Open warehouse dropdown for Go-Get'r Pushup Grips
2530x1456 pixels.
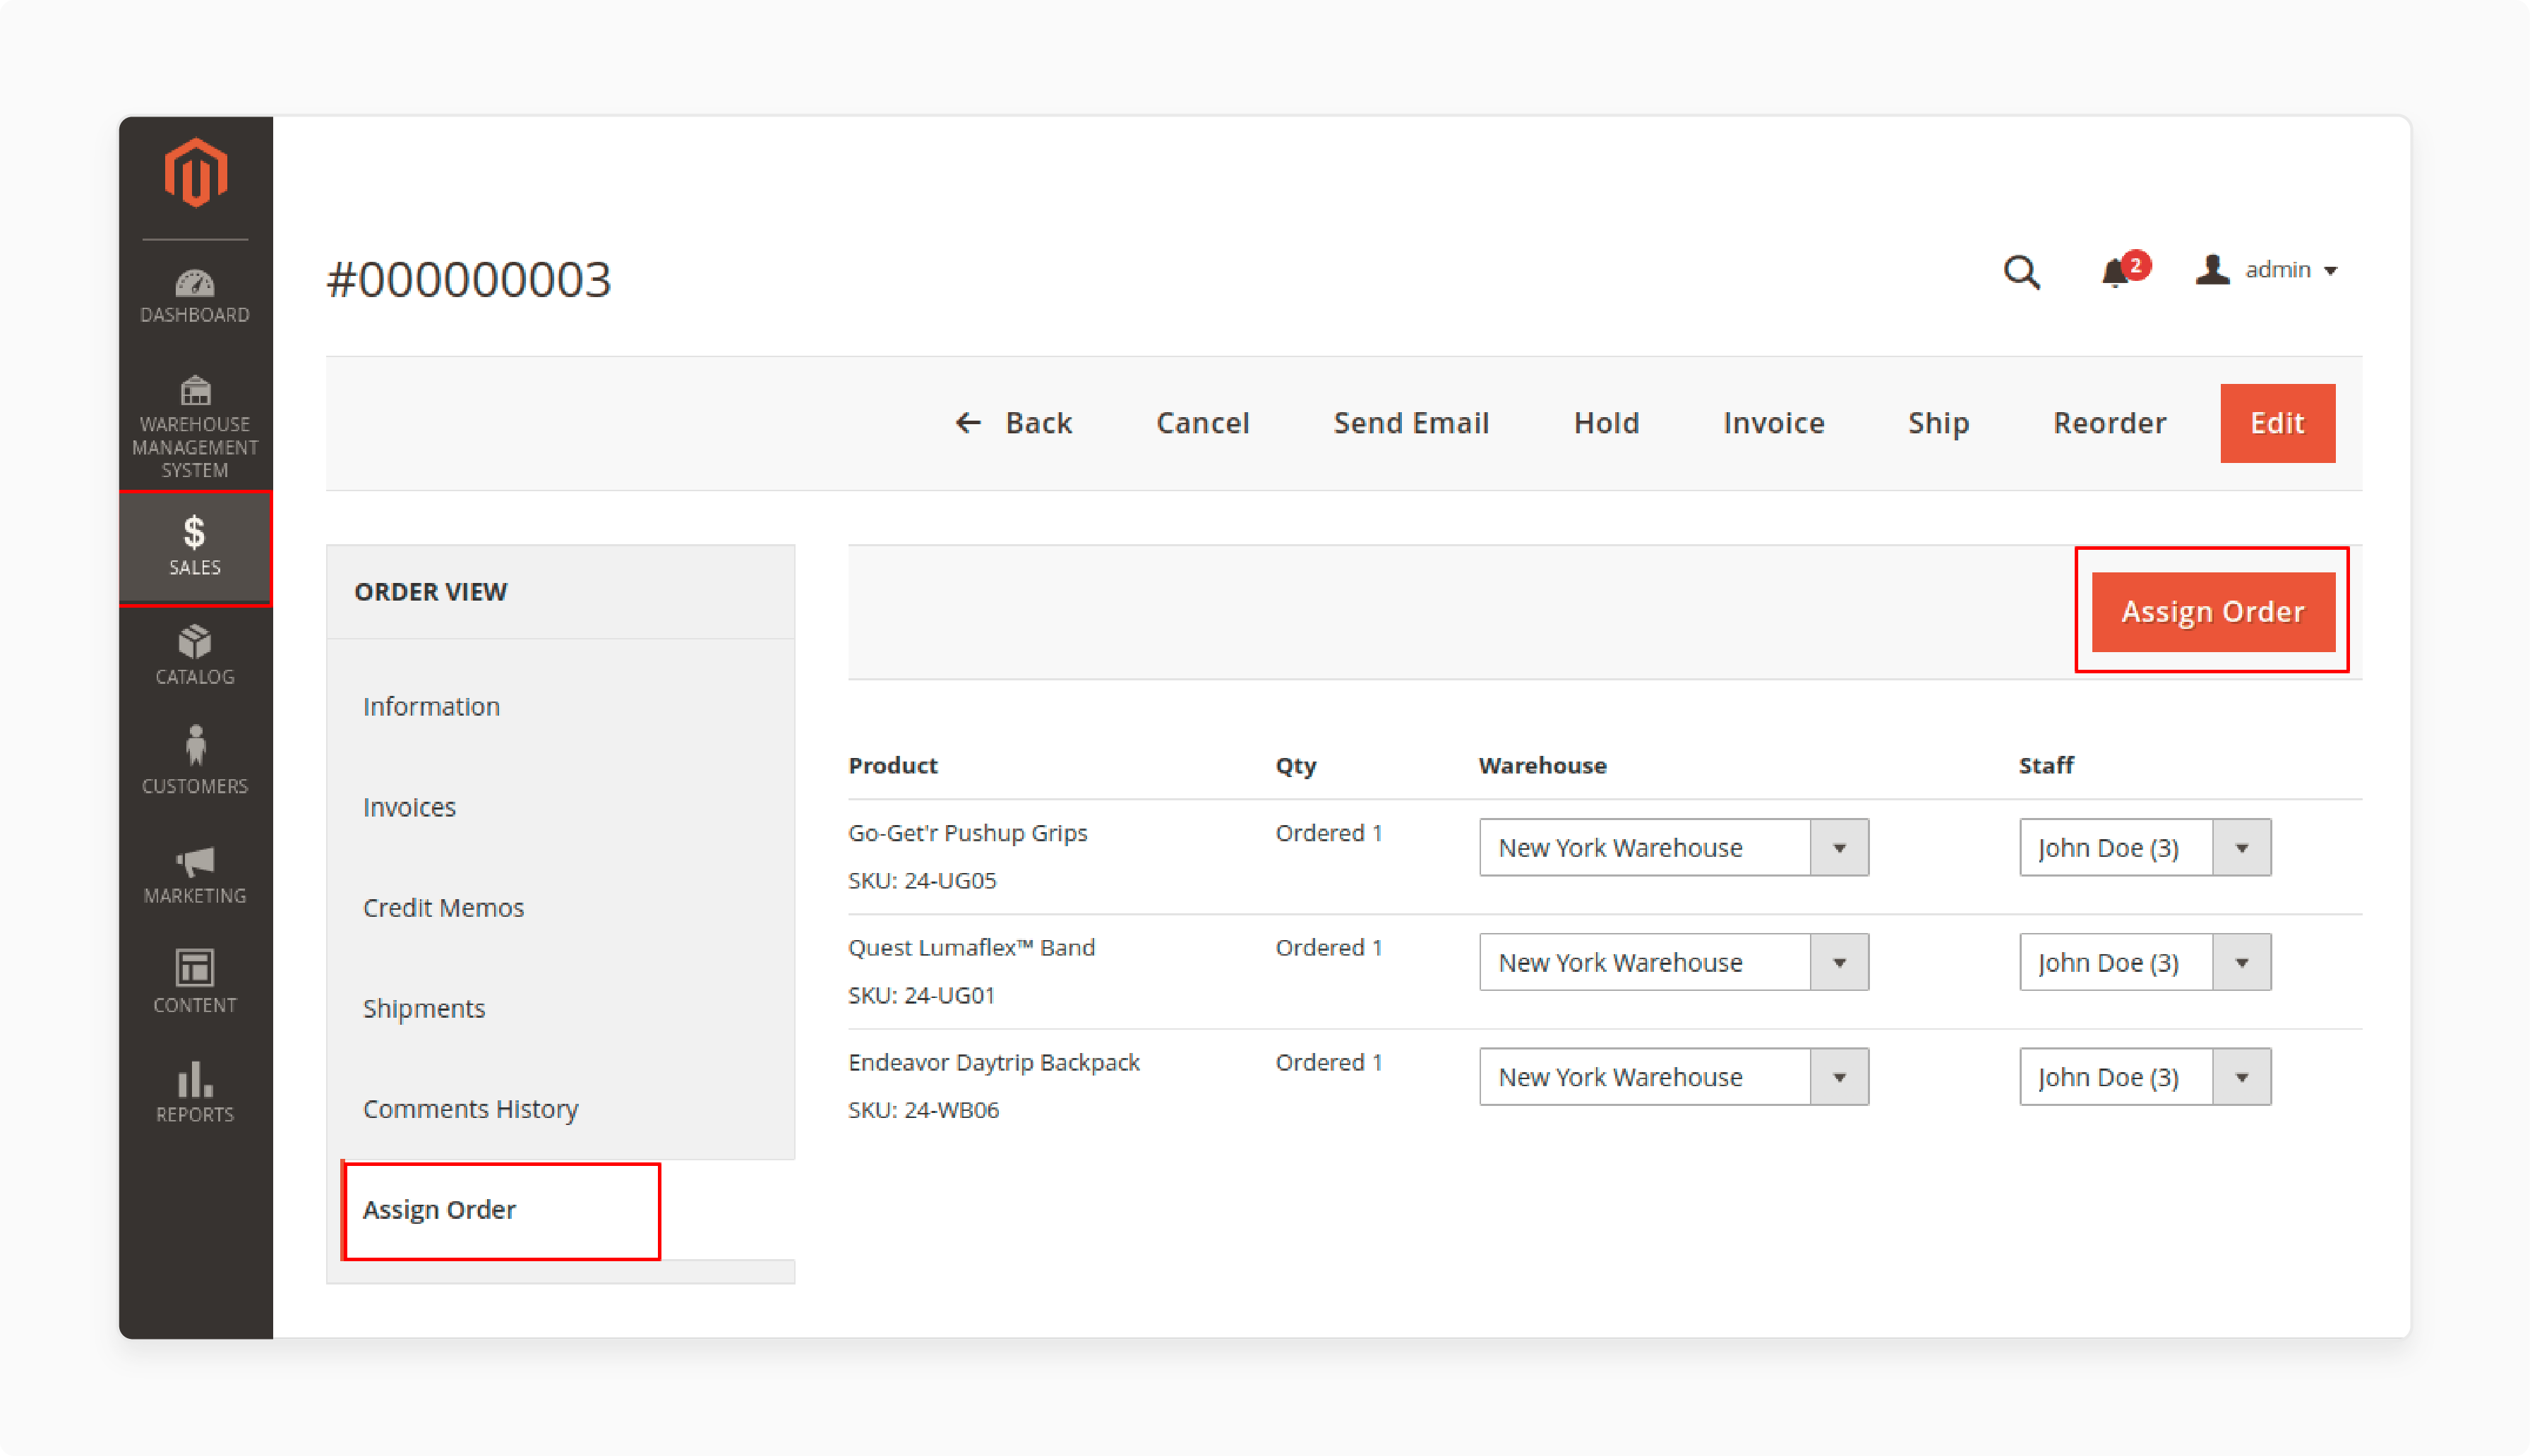coord(1673,847)
